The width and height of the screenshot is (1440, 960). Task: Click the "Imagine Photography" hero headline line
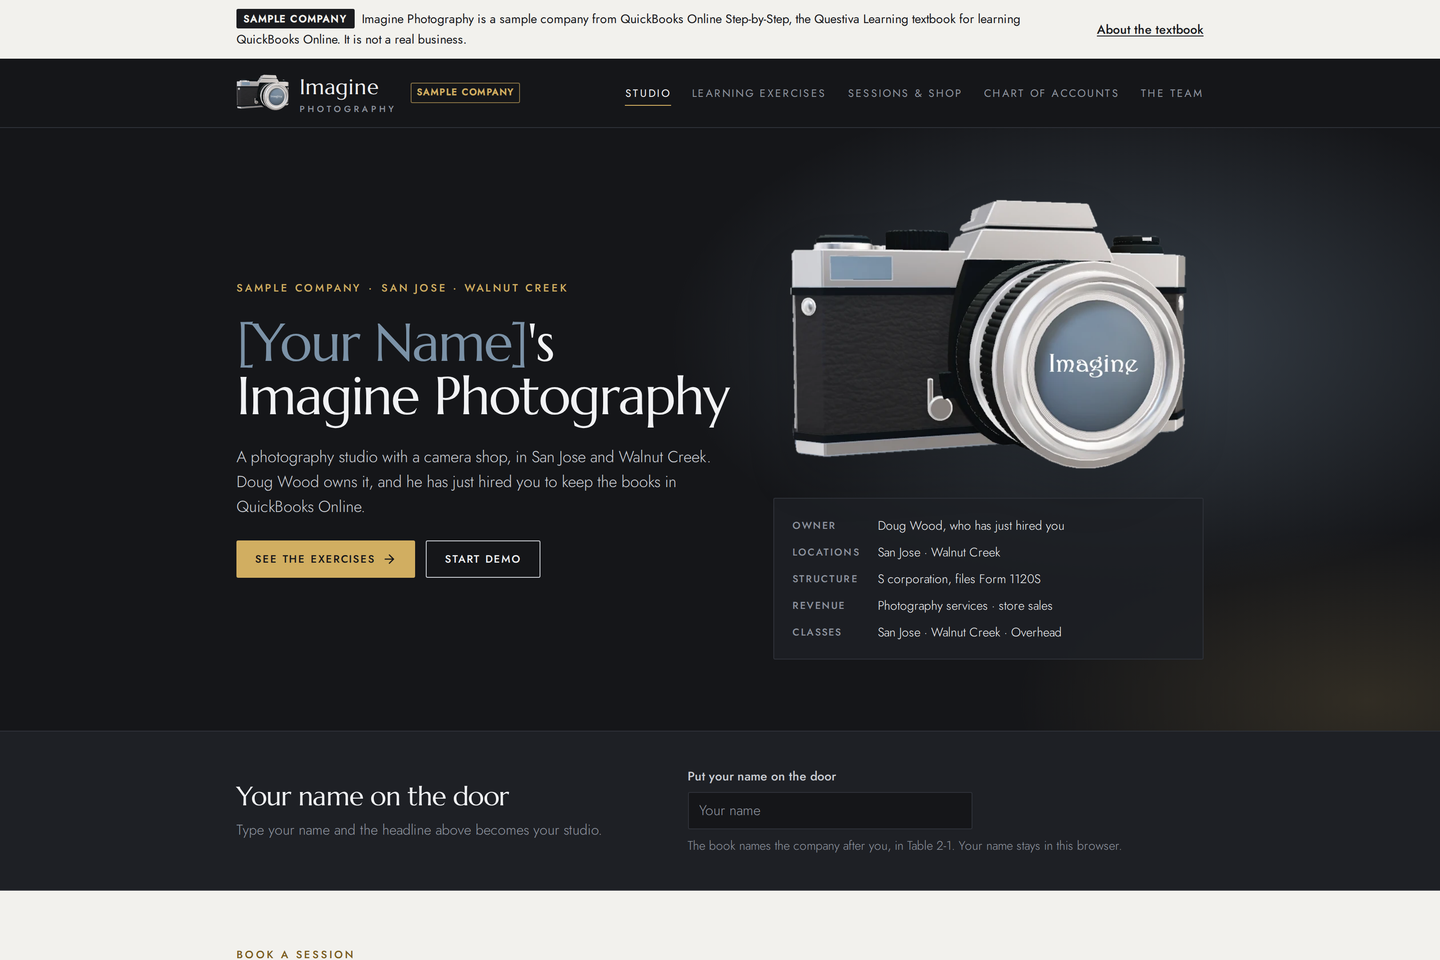483,397
